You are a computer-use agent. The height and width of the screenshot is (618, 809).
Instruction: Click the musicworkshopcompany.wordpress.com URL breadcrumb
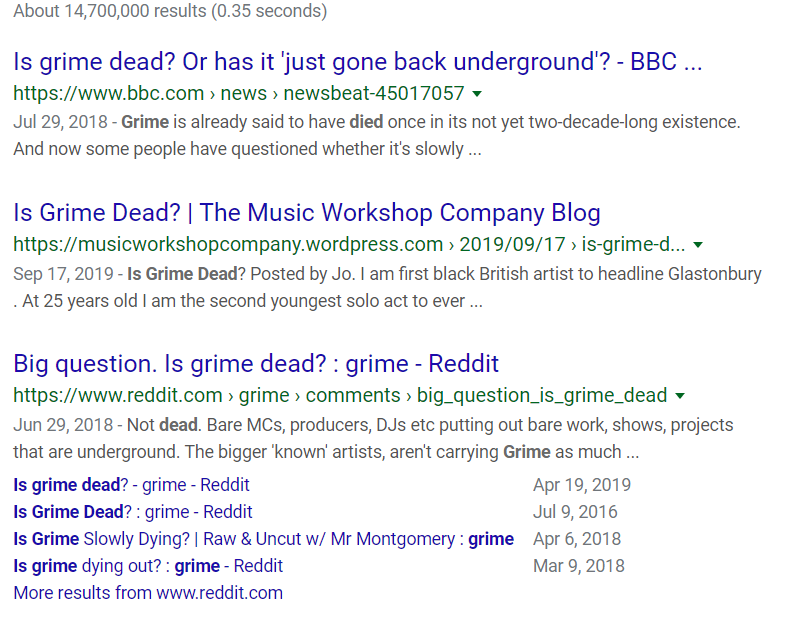coord(349,245)
